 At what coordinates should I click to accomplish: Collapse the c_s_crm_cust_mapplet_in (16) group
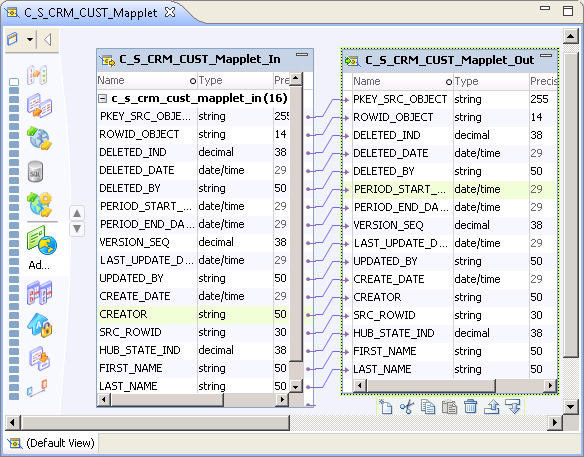click(102, 99)
